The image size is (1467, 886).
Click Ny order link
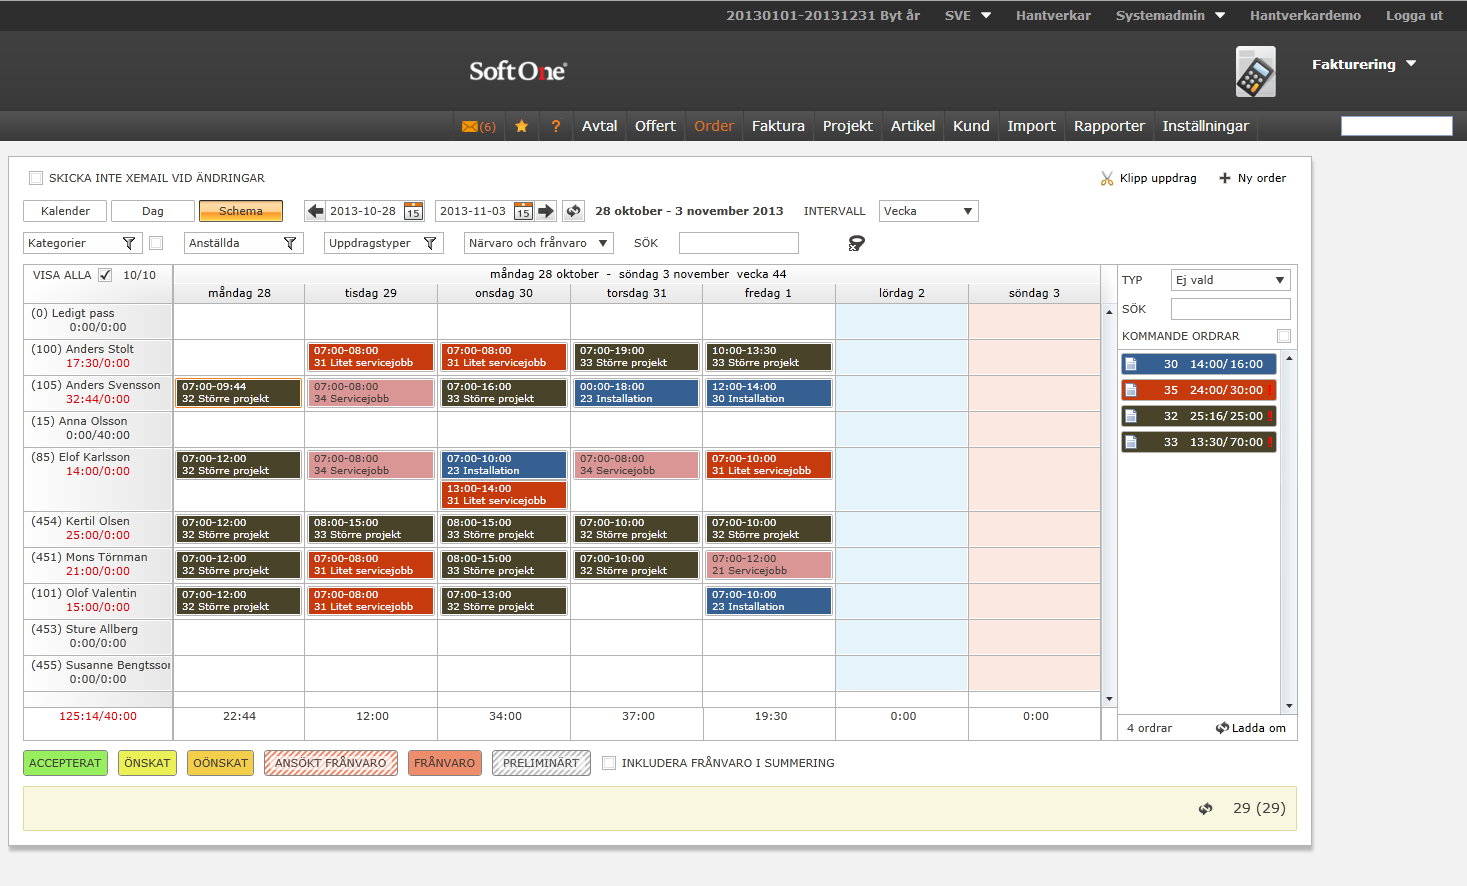click(1262, 178)
